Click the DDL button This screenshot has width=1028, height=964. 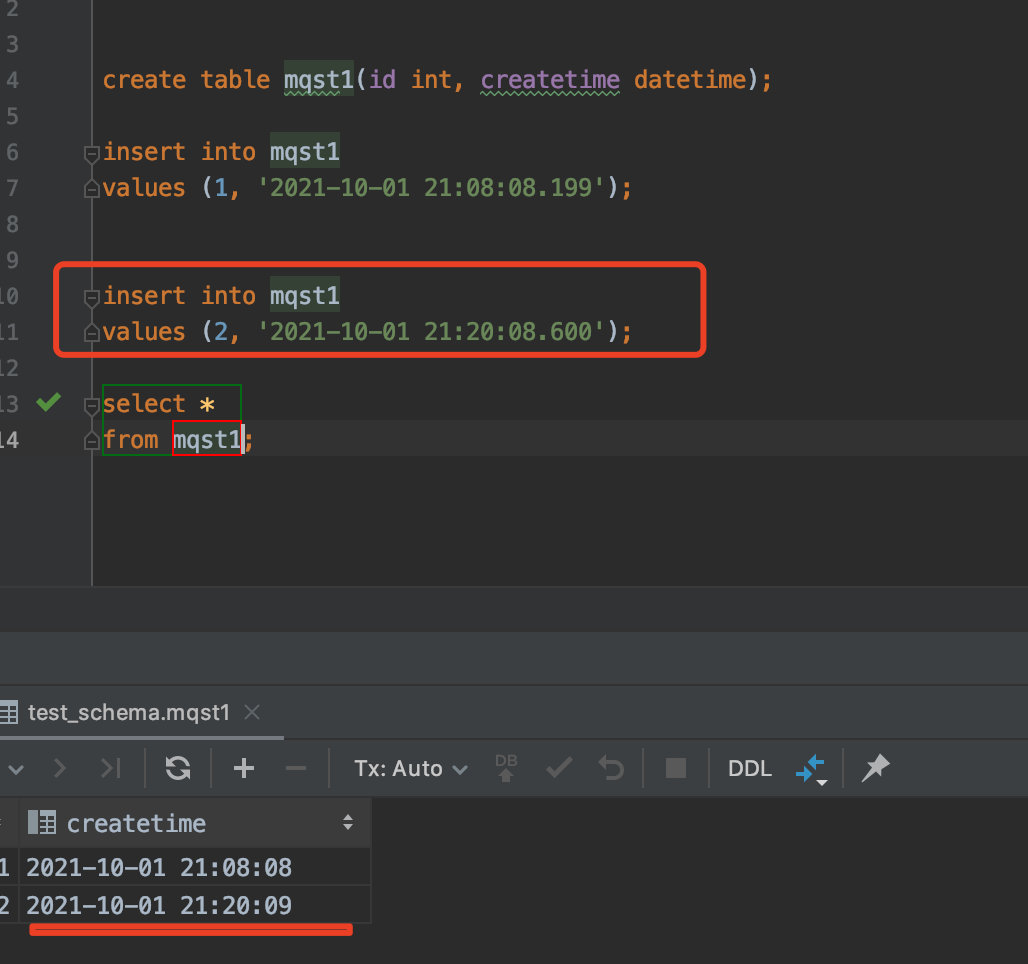pos(749,768)
